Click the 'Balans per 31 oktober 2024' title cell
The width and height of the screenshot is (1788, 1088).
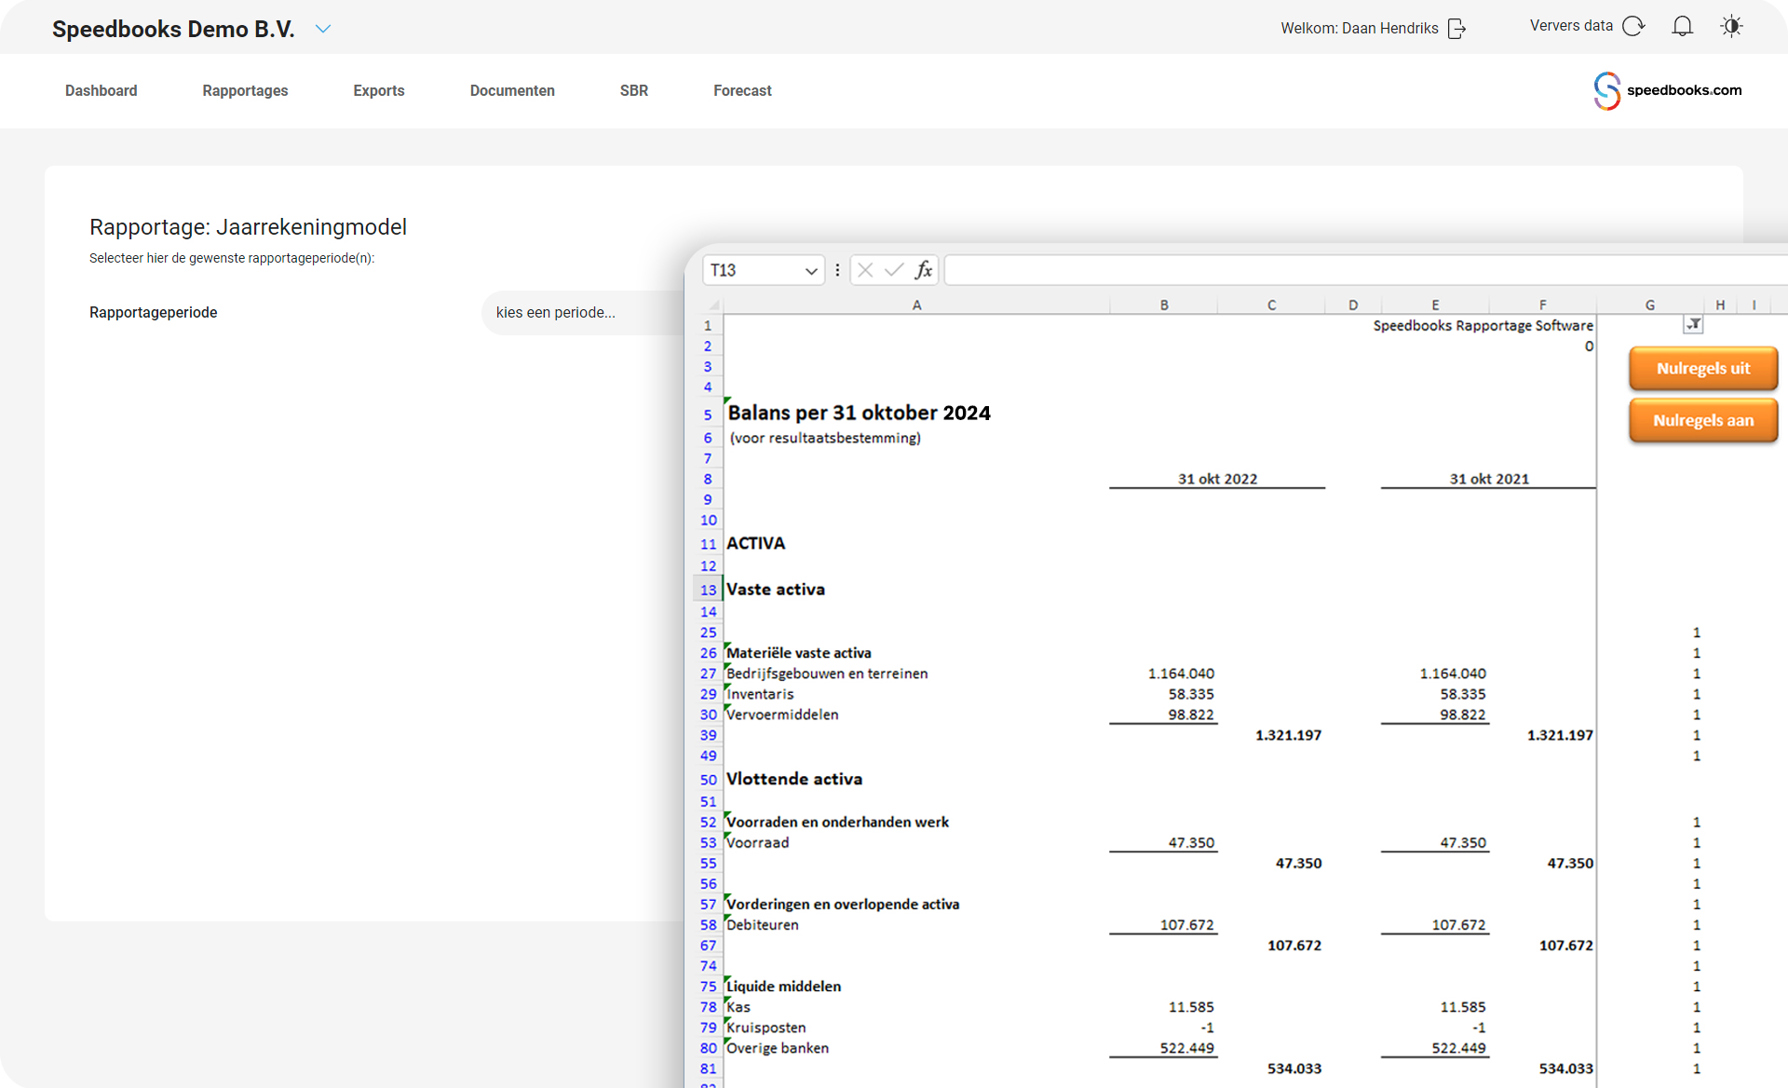pyautogui.click(x=859, y=413)
